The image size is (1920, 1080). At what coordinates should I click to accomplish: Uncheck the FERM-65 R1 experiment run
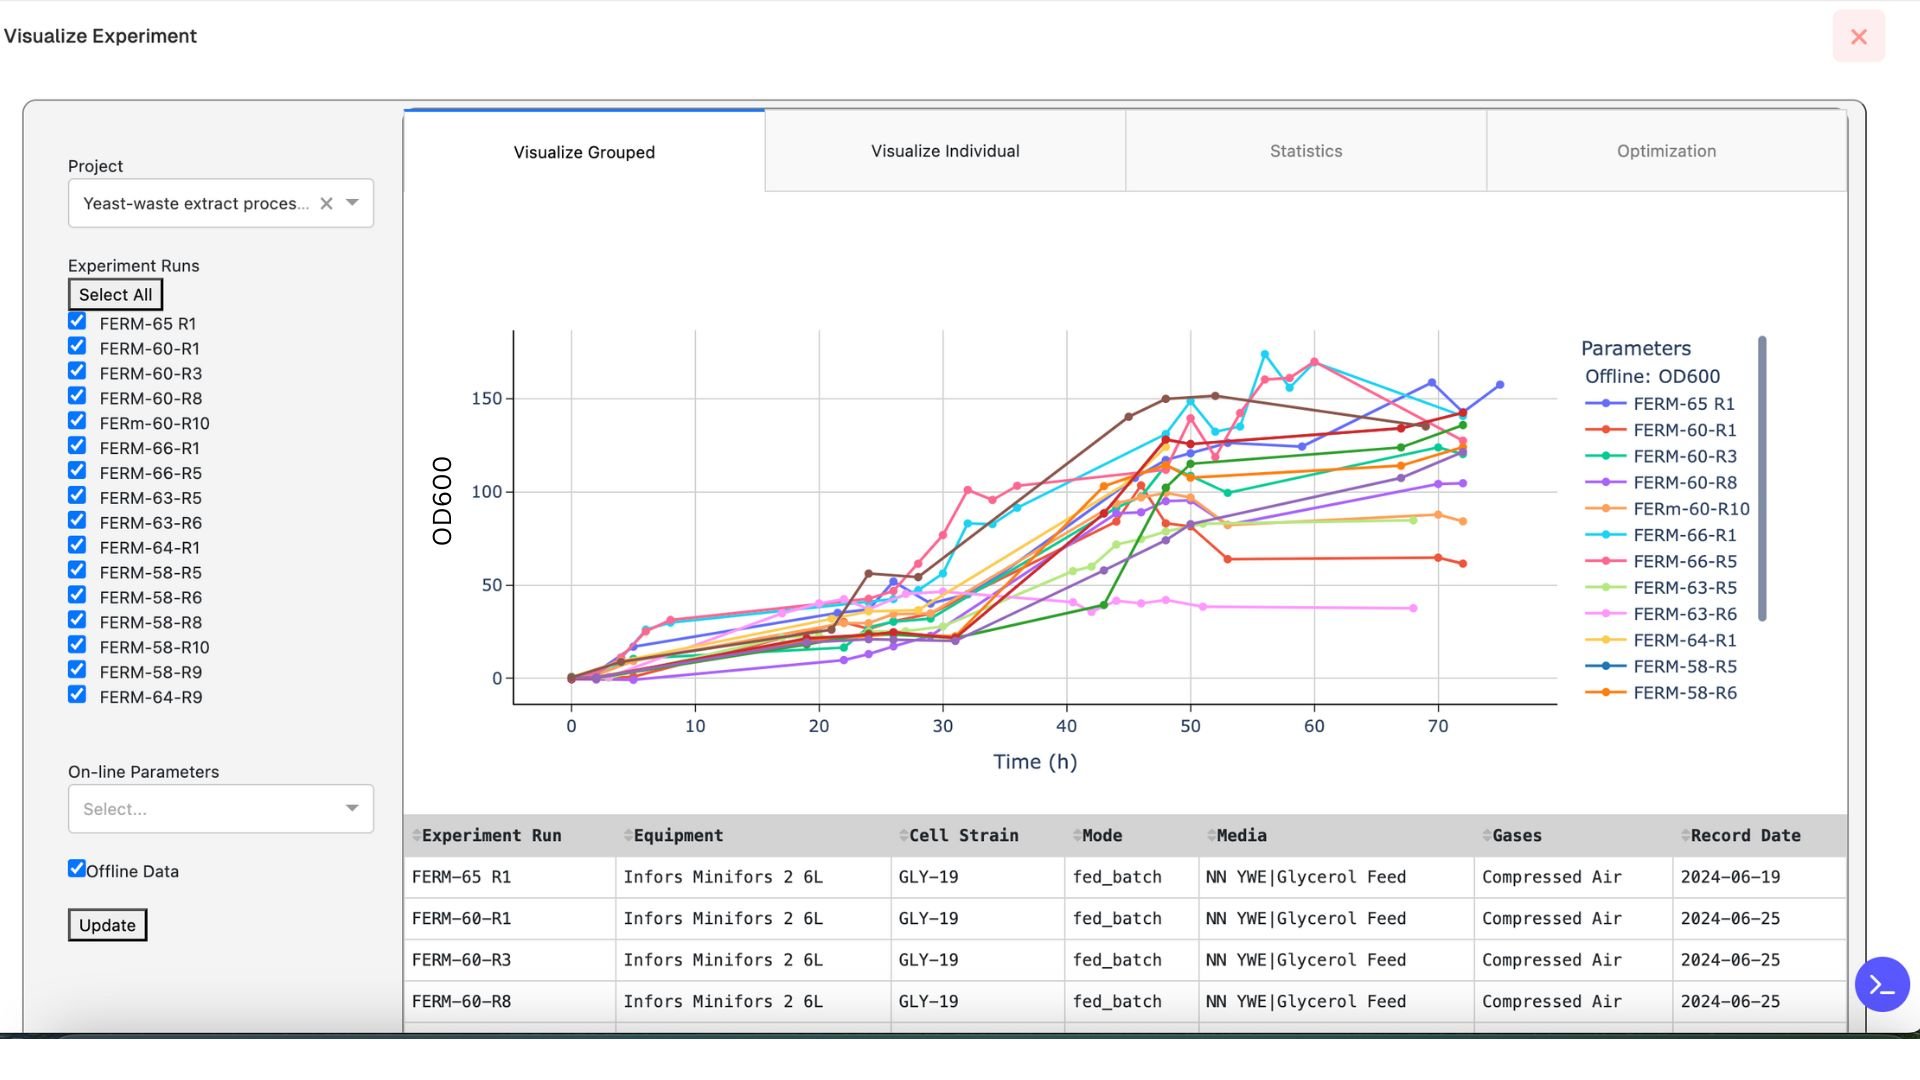(x=77, y=322)
